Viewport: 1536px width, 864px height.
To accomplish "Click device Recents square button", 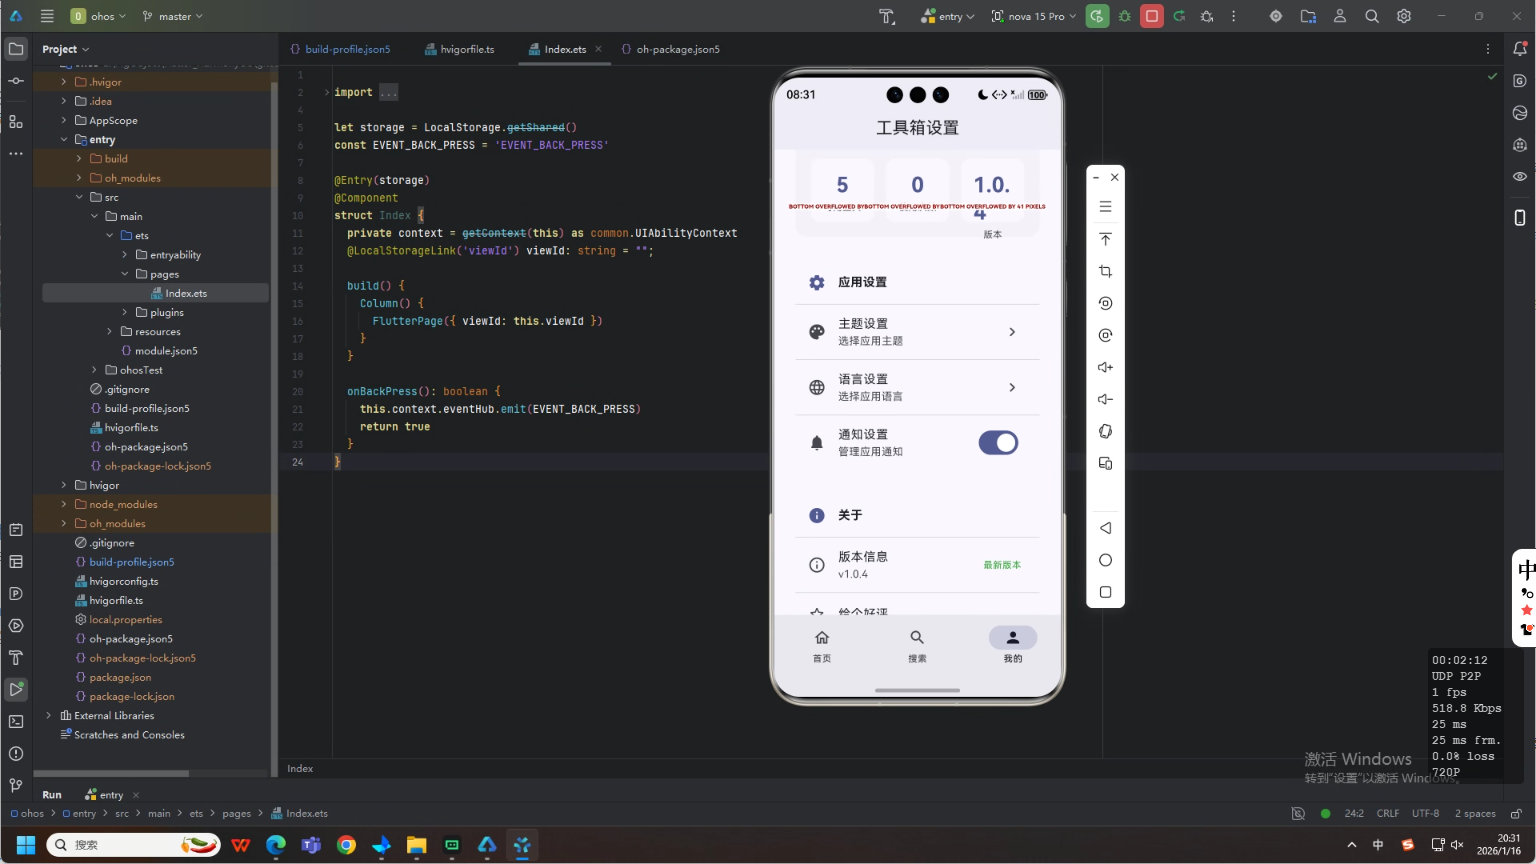I will click(x=1105, y=592).
